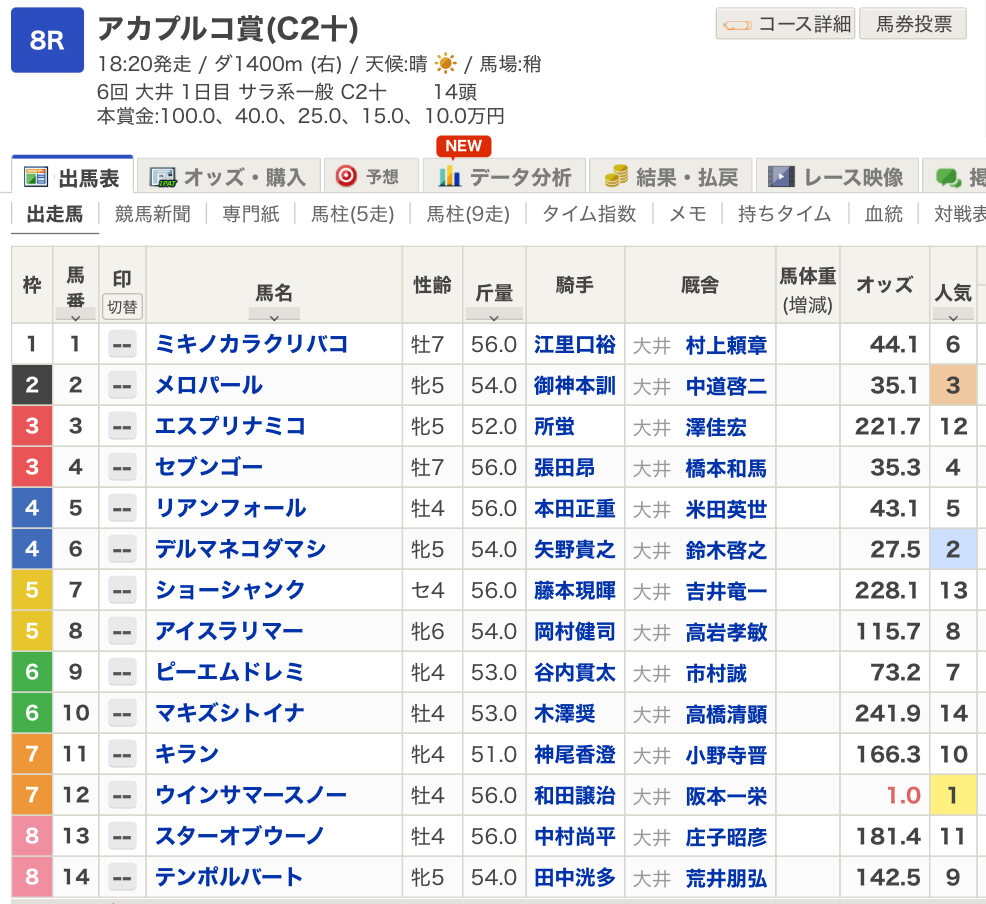Switch to the 馬柱(5走) sub-tab

pos(352,213)
